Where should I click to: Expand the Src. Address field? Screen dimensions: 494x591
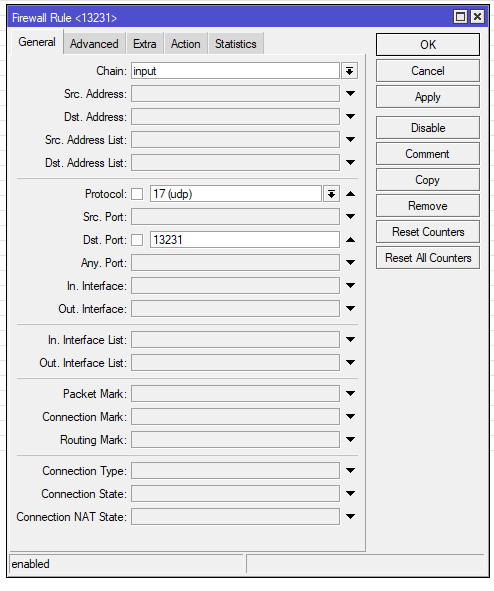[350, 93]
